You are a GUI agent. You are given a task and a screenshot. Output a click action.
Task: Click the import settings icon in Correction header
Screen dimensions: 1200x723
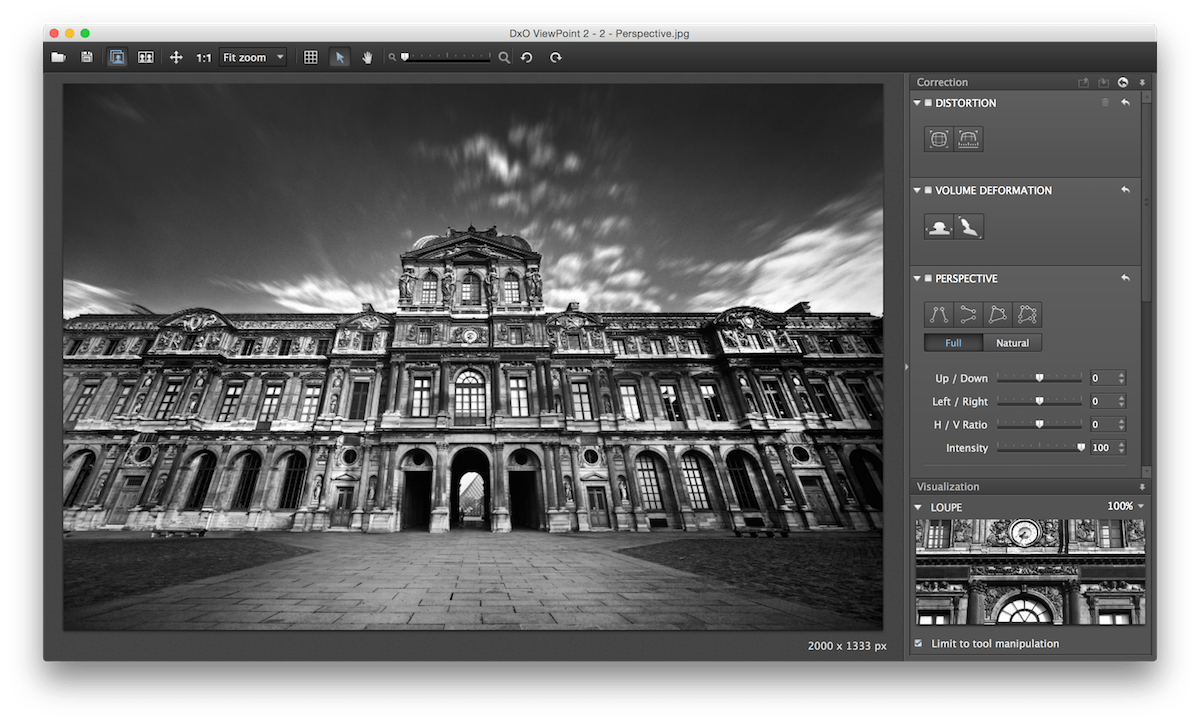pos(1103,83)
